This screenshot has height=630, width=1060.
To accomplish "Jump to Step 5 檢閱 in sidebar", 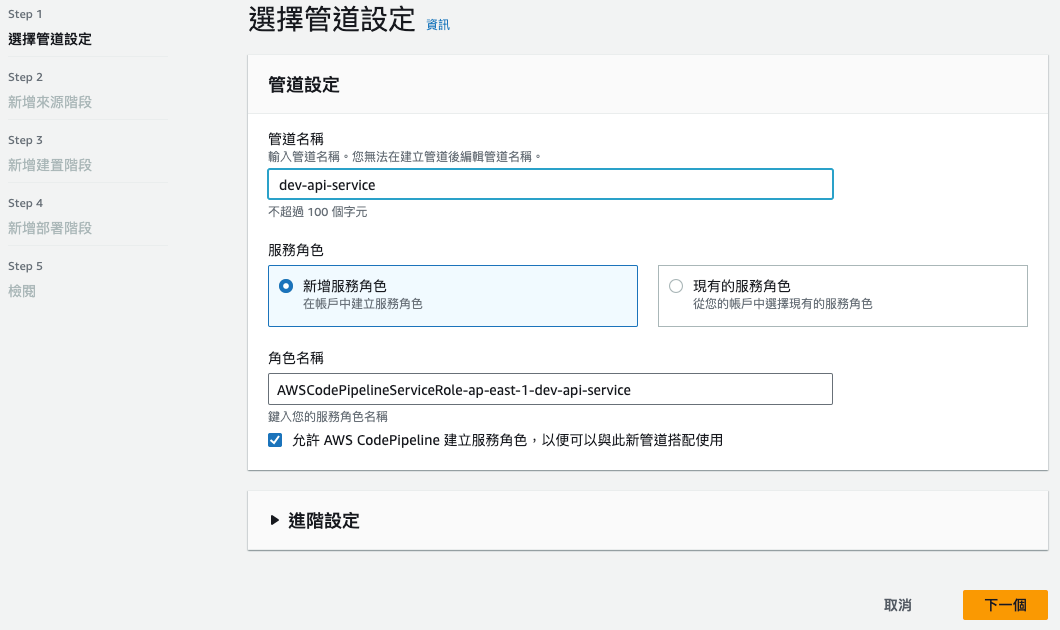I will (x=22, y=291).
